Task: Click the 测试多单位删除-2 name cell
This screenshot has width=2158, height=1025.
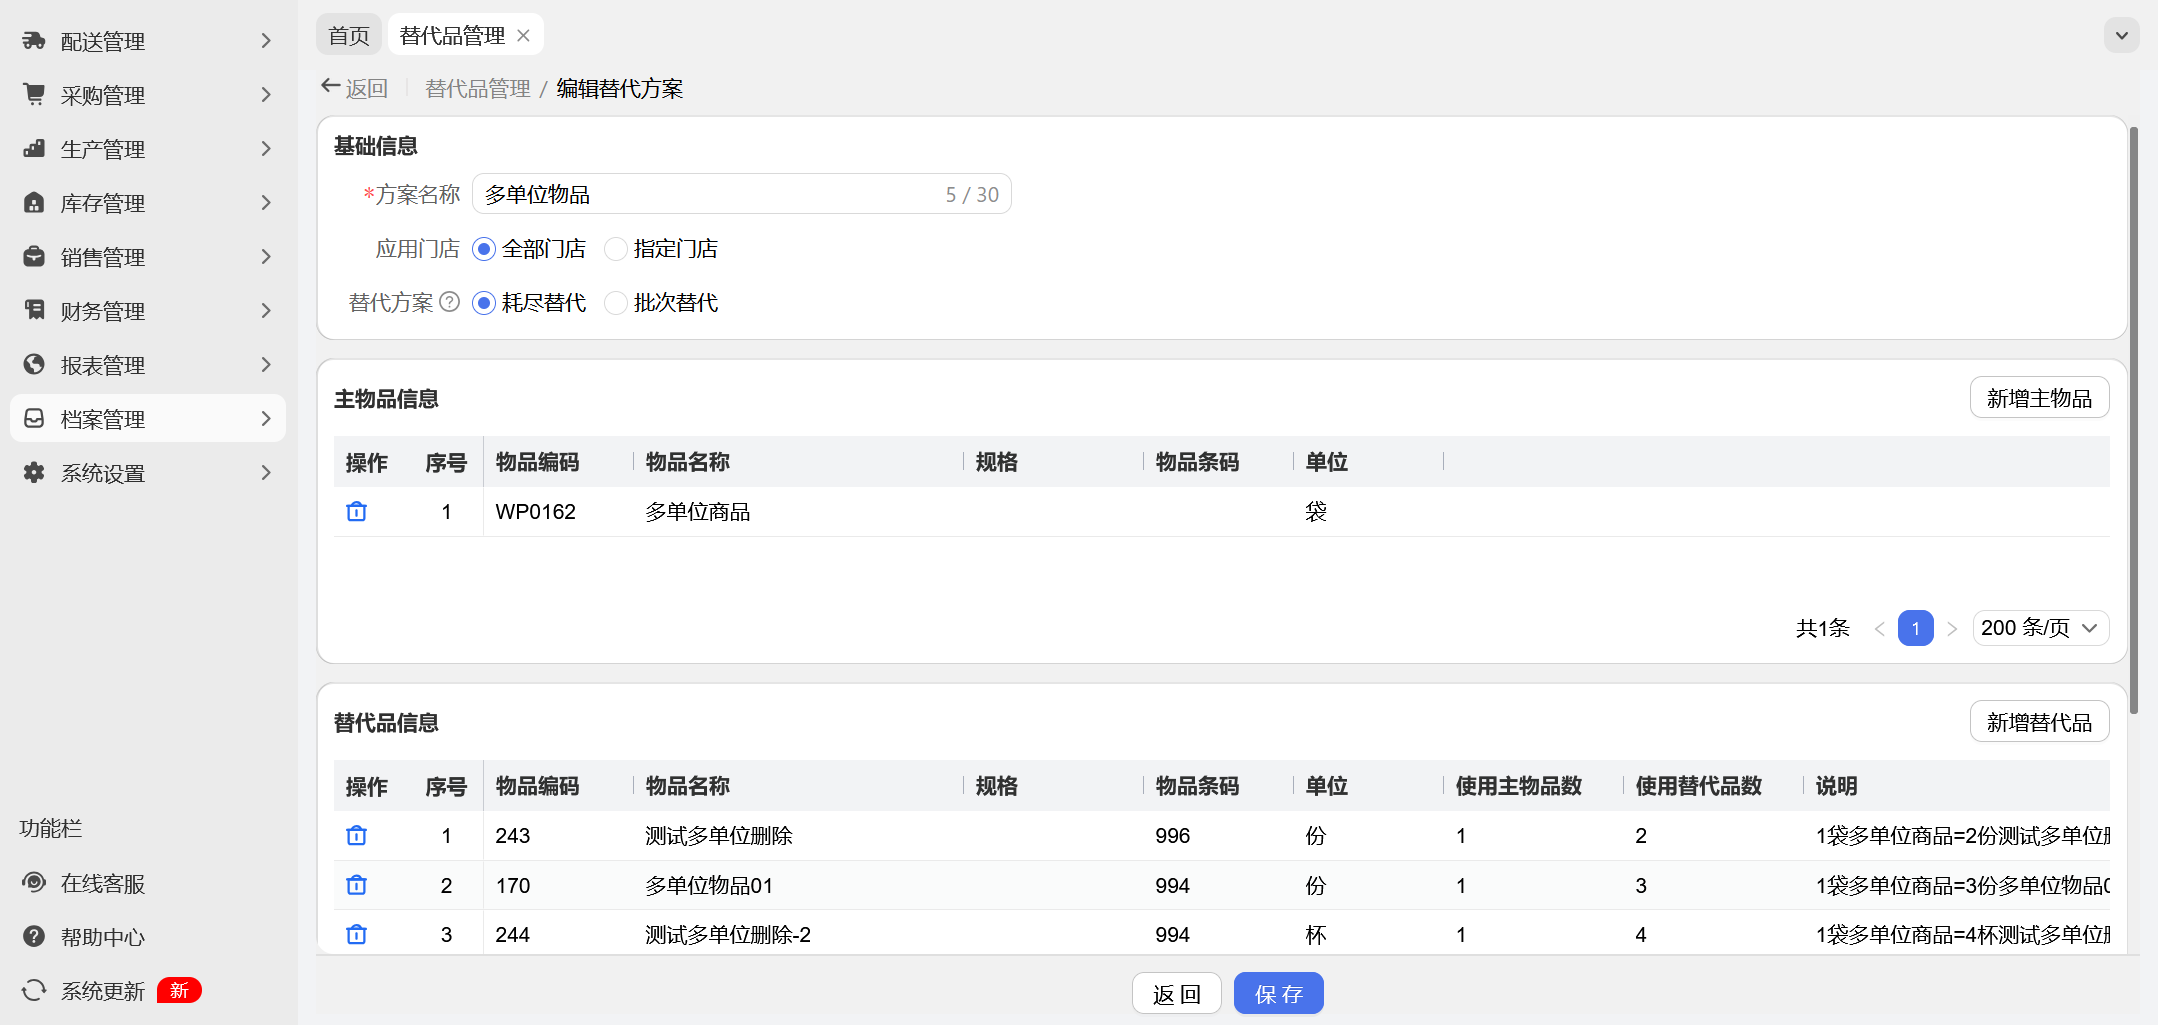Action: coord(728,935)
